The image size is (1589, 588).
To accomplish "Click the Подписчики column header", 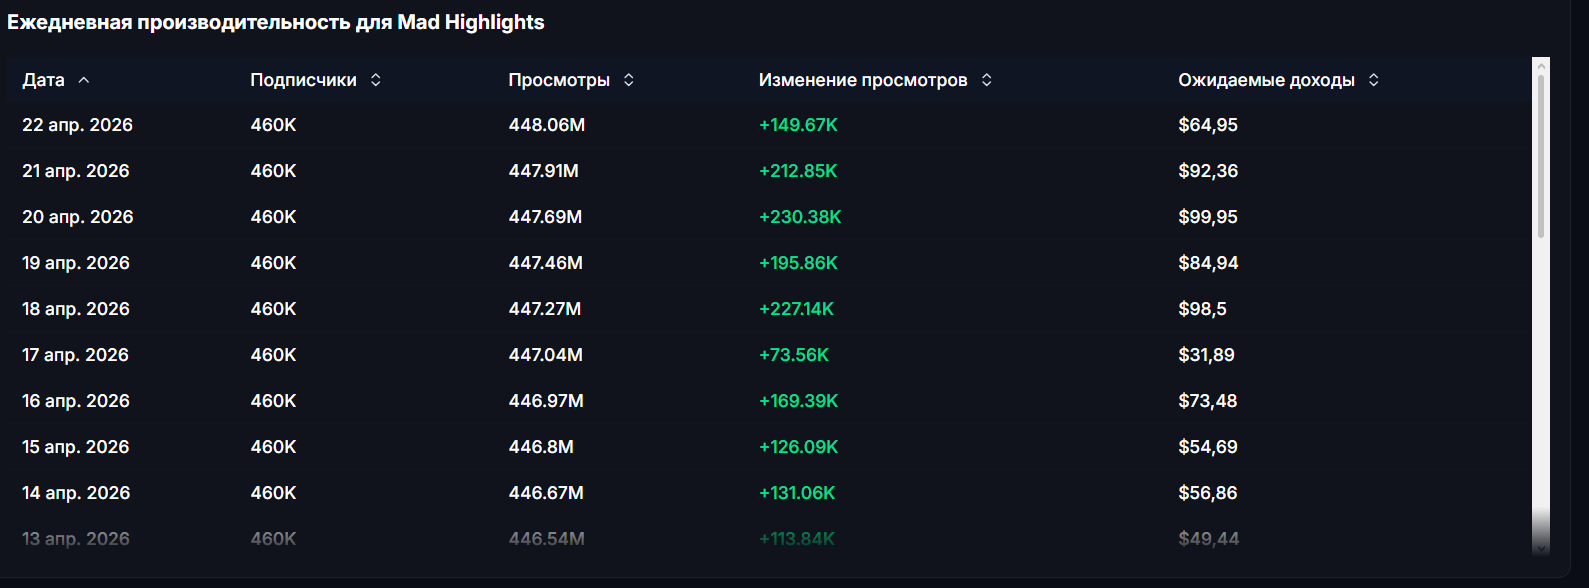I will pyautogui.click(x=303, y=80).
